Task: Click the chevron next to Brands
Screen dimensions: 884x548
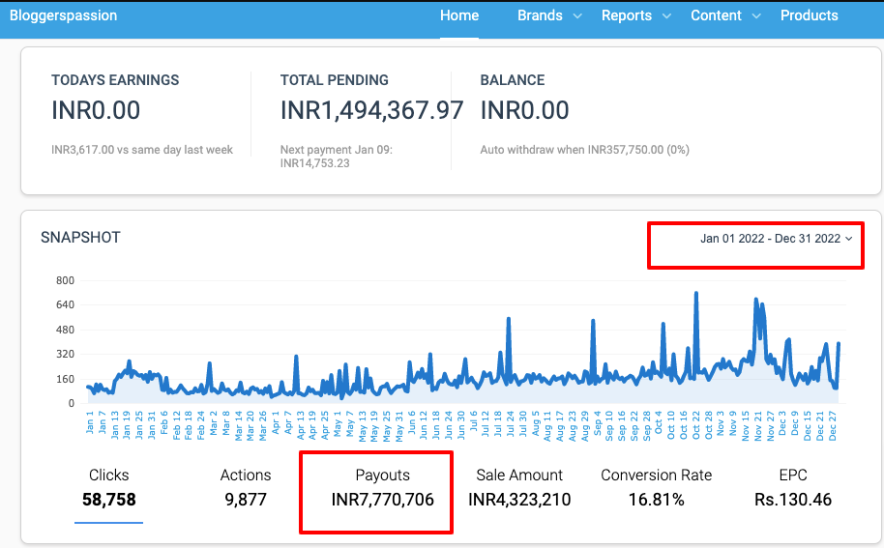Action: [x=577, y=17]
